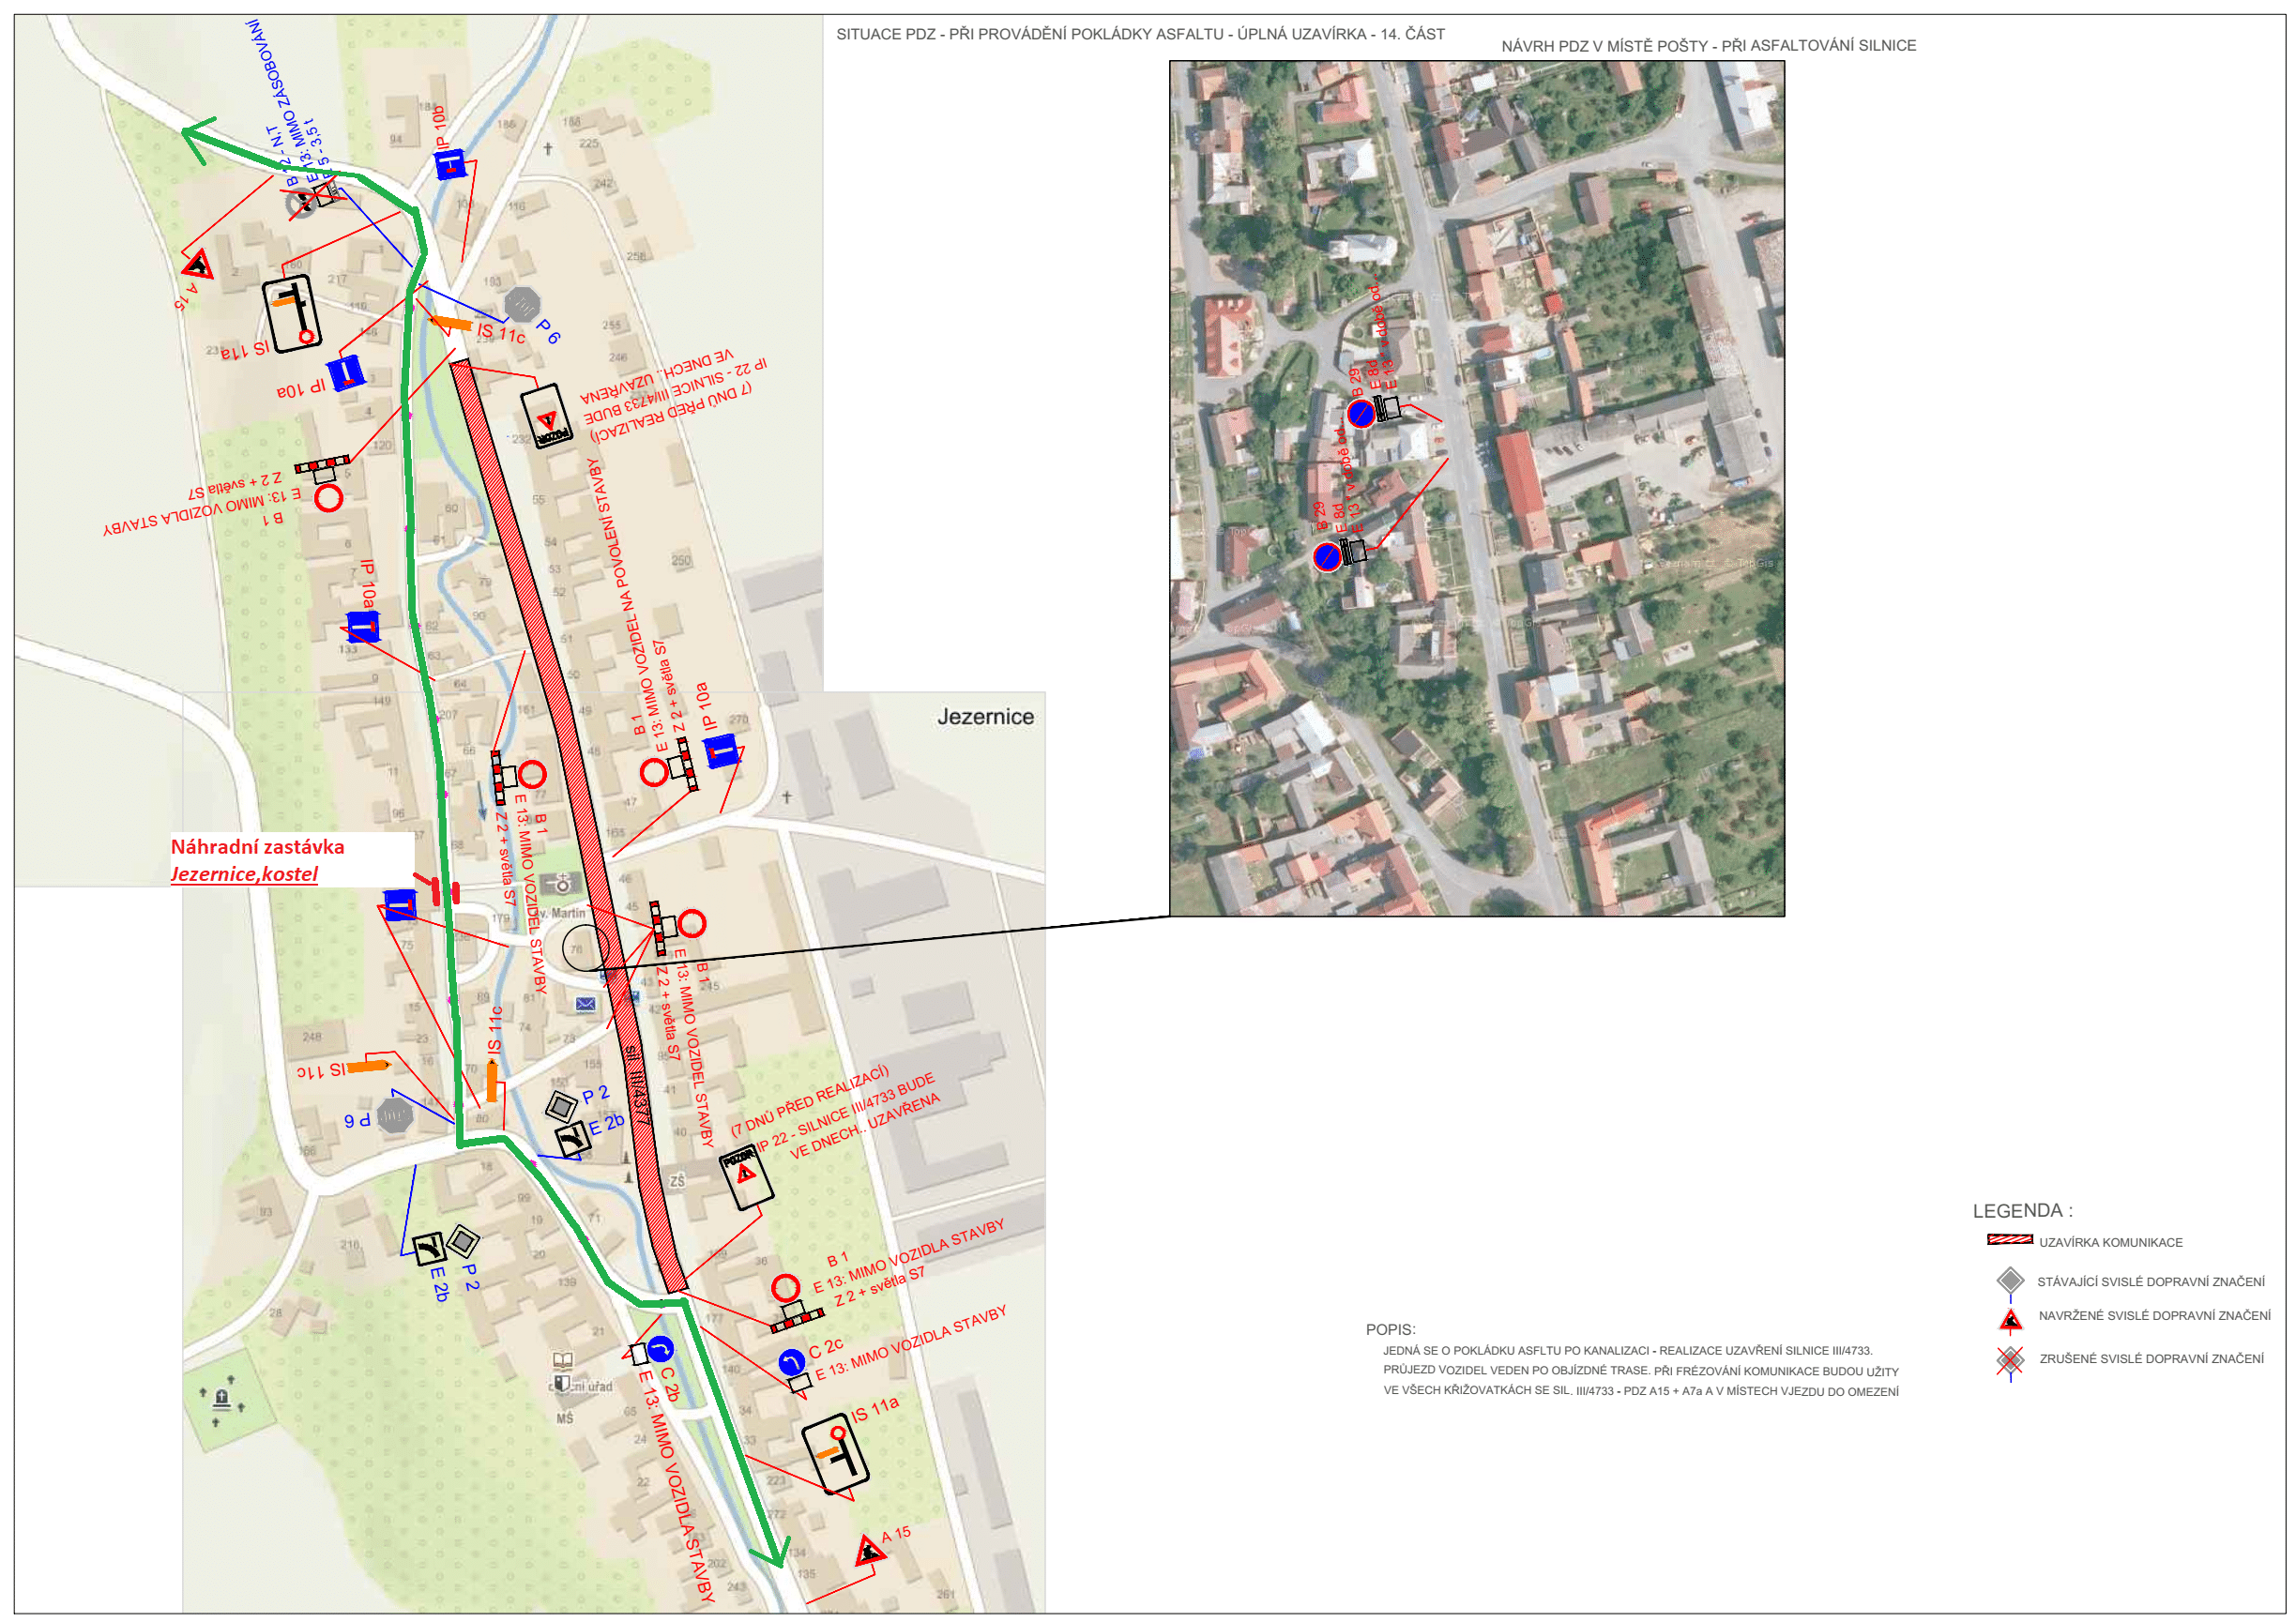The height and width of the screenshot is (1622, 2296).
Task: Open the aerial photo inset of the post office
Action: click(1477, 488)
